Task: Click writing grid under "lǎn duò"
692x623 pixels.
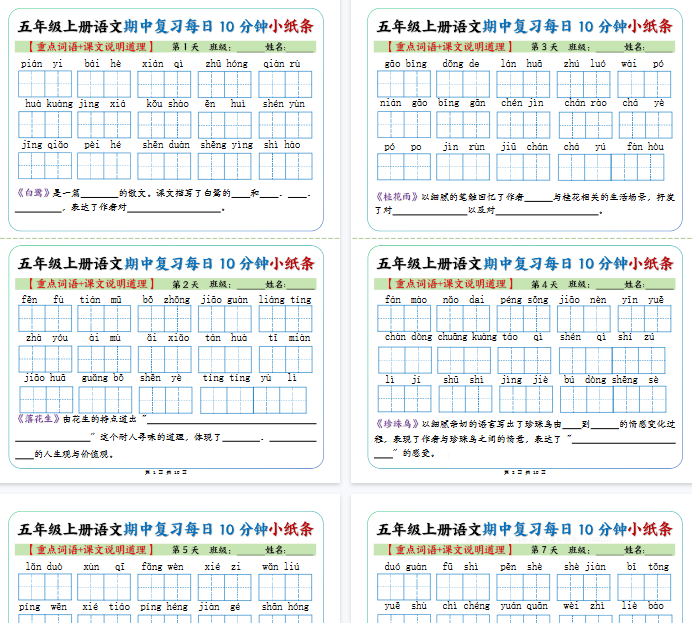Action: click(43, 586)
